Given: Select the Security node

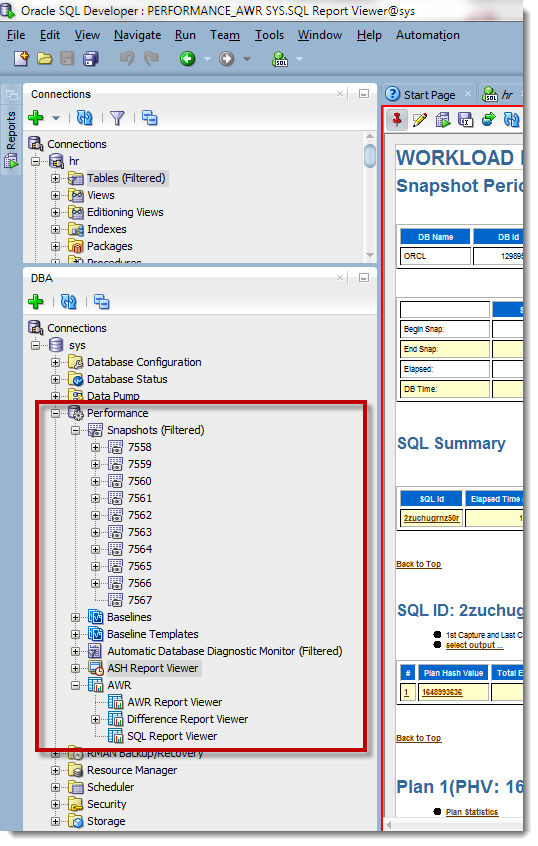Looking at the screenshot, I should tap(106, 804).
